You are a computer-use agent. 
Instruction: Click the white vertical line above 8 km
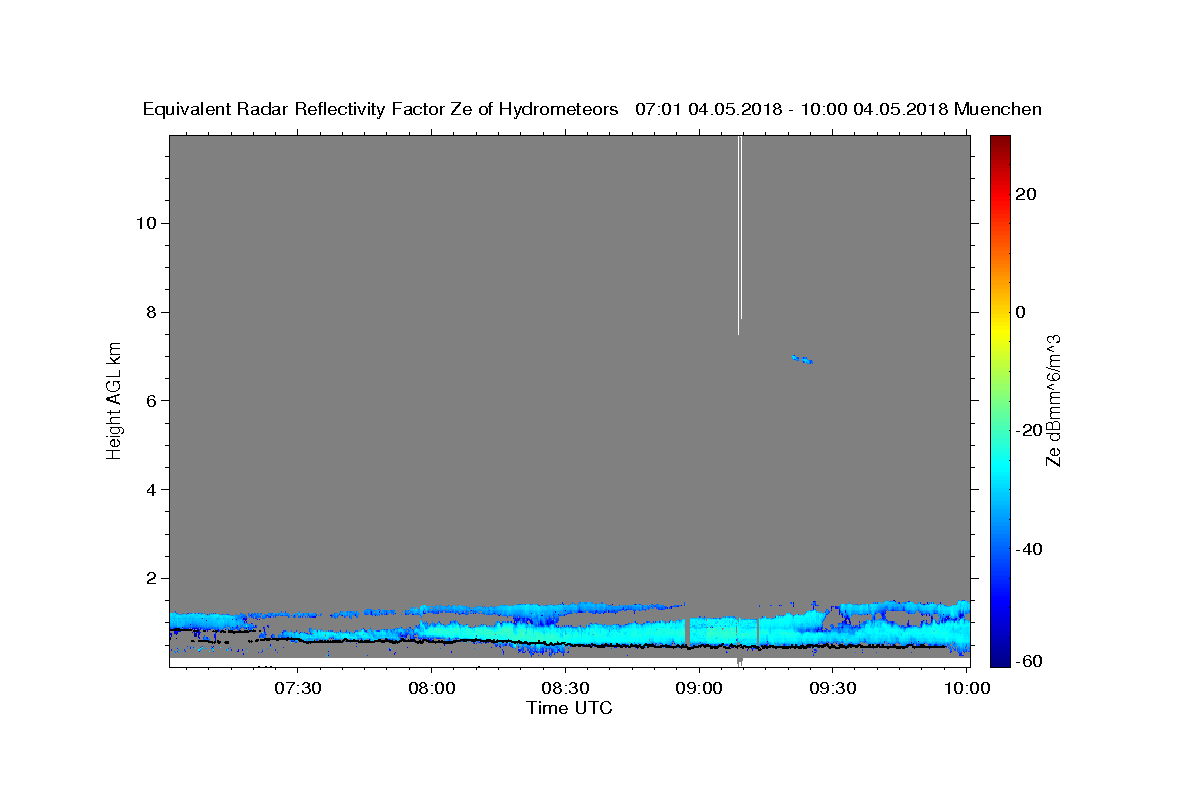[x=739, y=235]
